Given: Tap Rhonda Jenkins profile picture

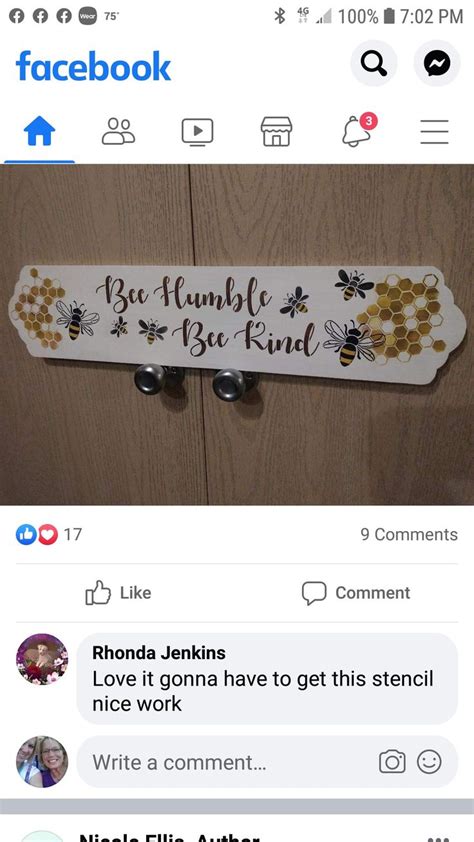Looking at the screenshot, I should coord(42,659).
